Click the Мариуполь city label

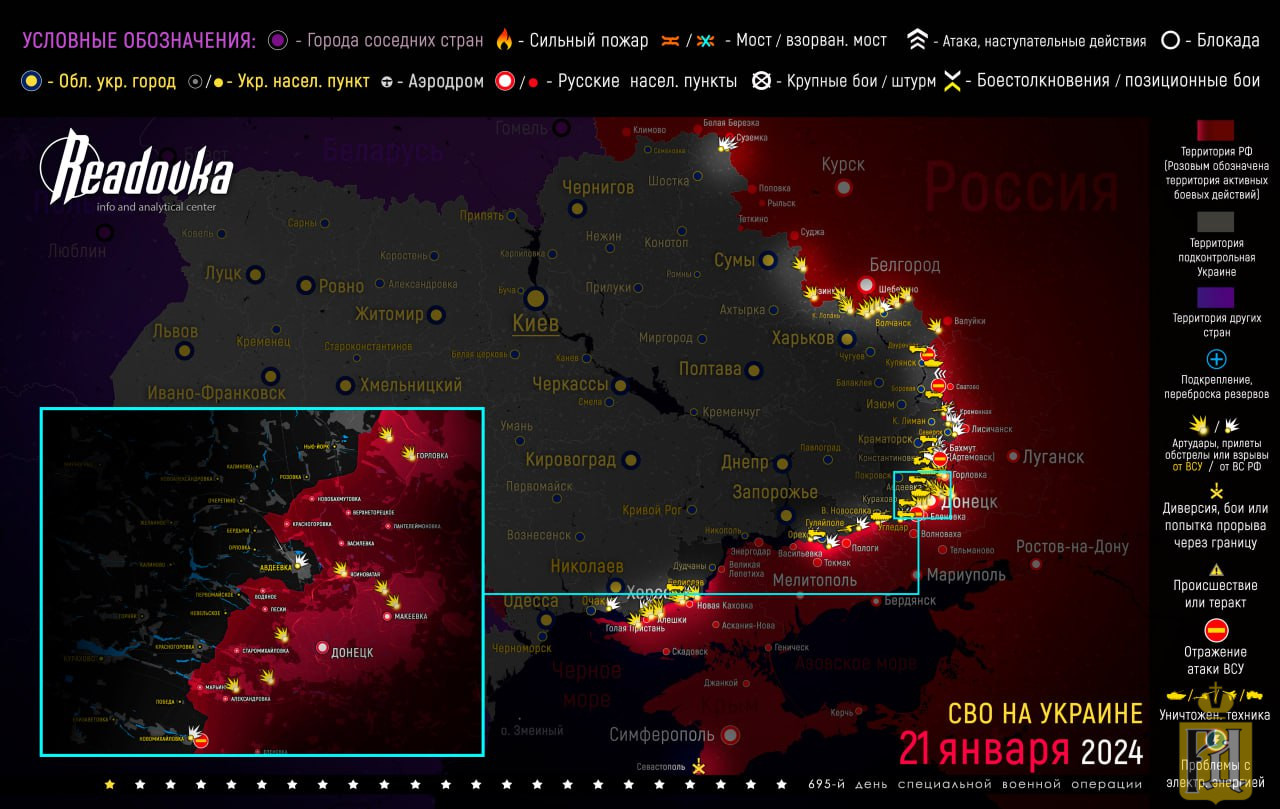[966, 575]
